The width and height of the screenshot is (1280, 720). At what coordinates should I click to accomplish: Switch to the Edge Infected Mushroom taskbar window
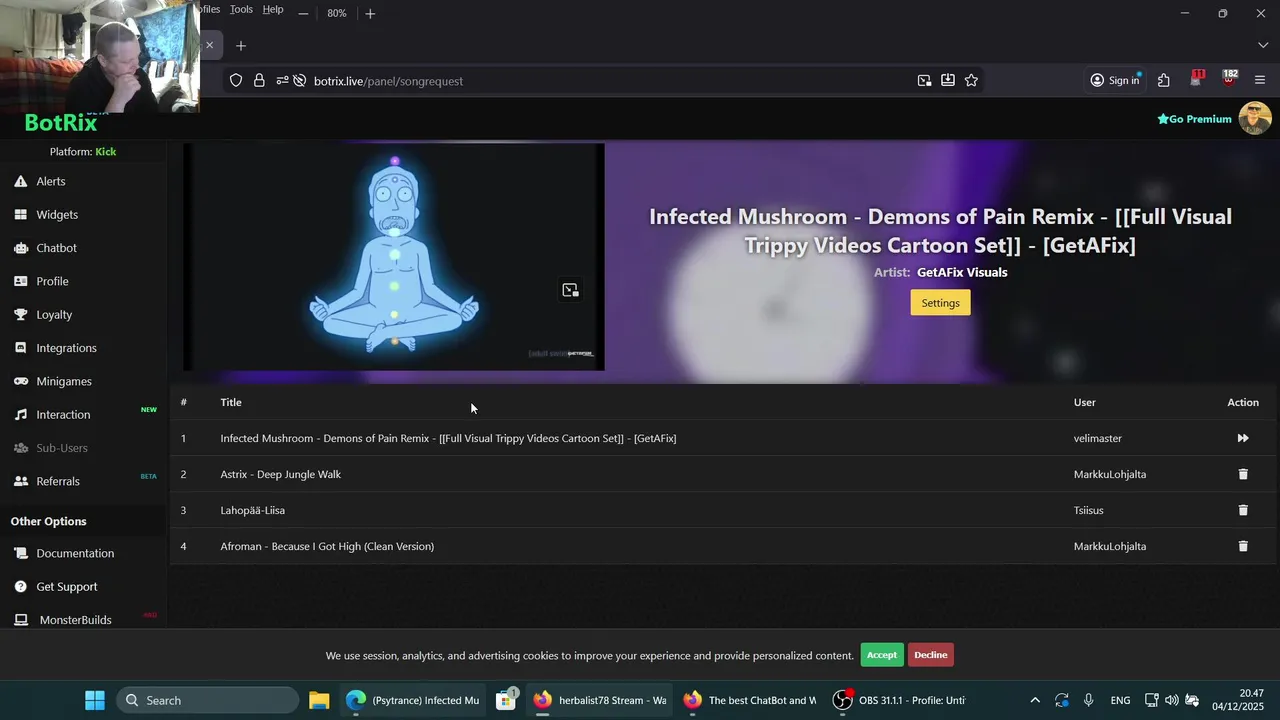pos(412,700)
